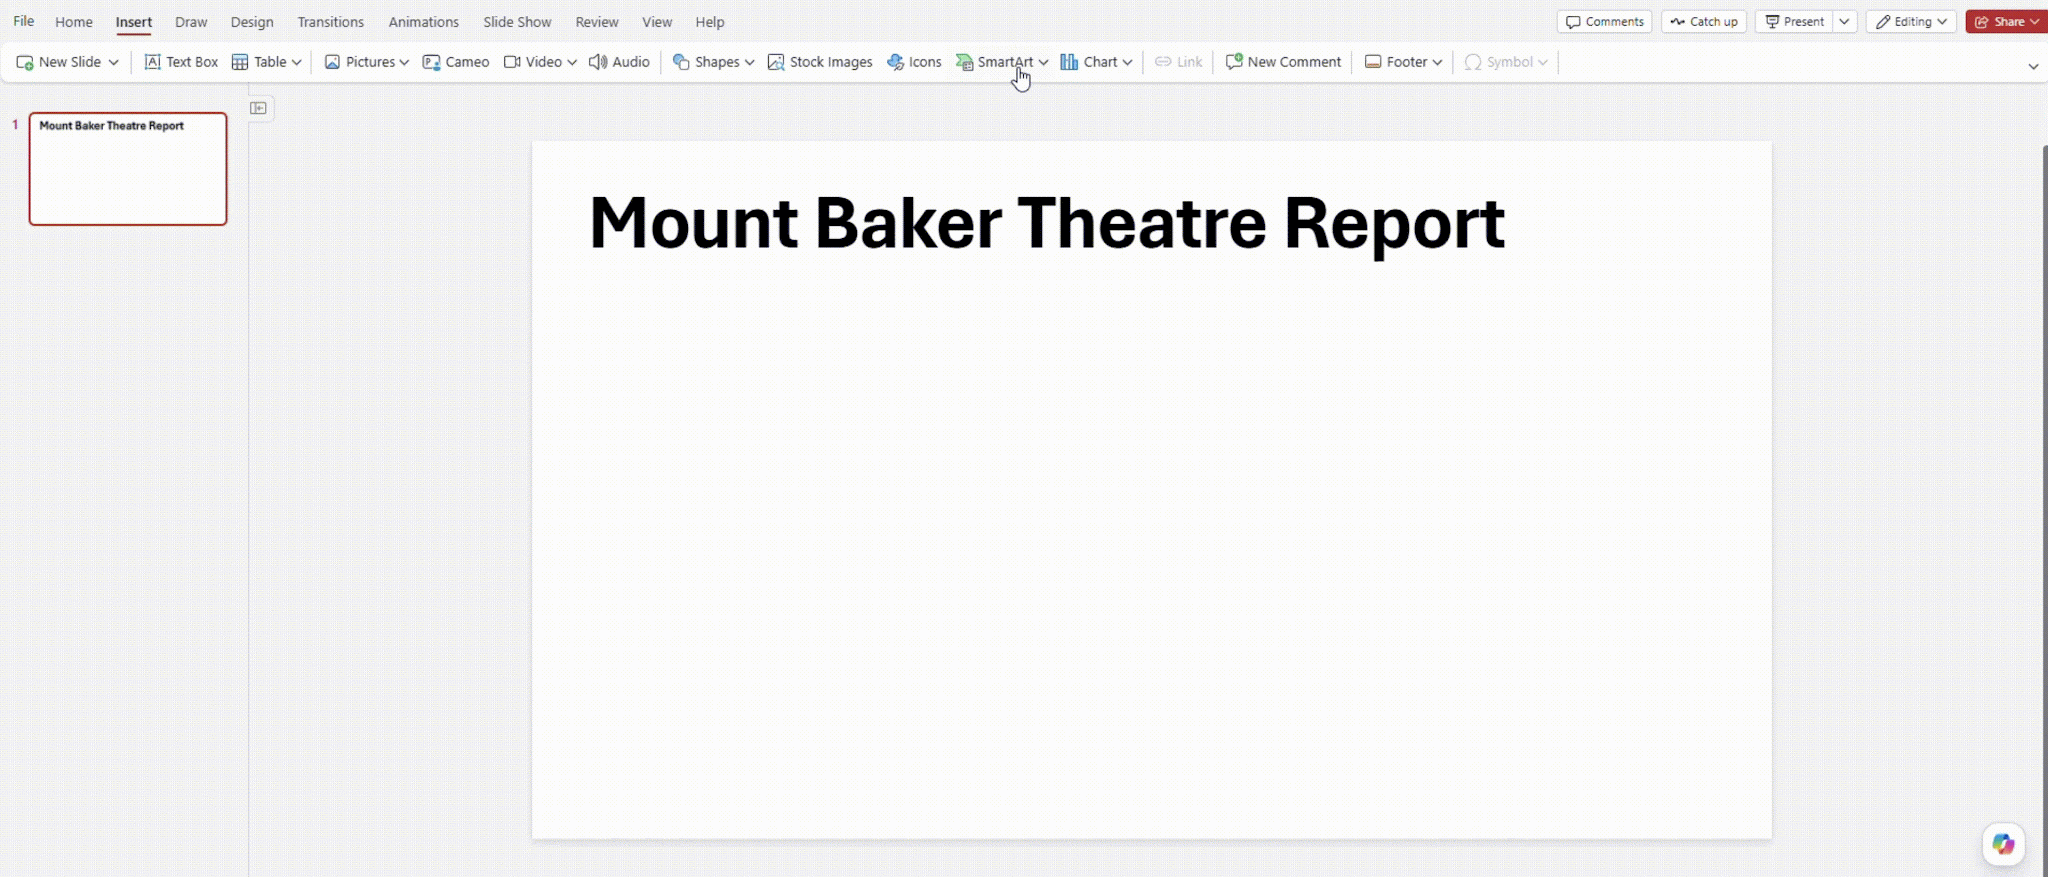Click the New Slide button
The width and height of the screenshot is (2048, 877).
pyautogui.click(x=58, y=62)
